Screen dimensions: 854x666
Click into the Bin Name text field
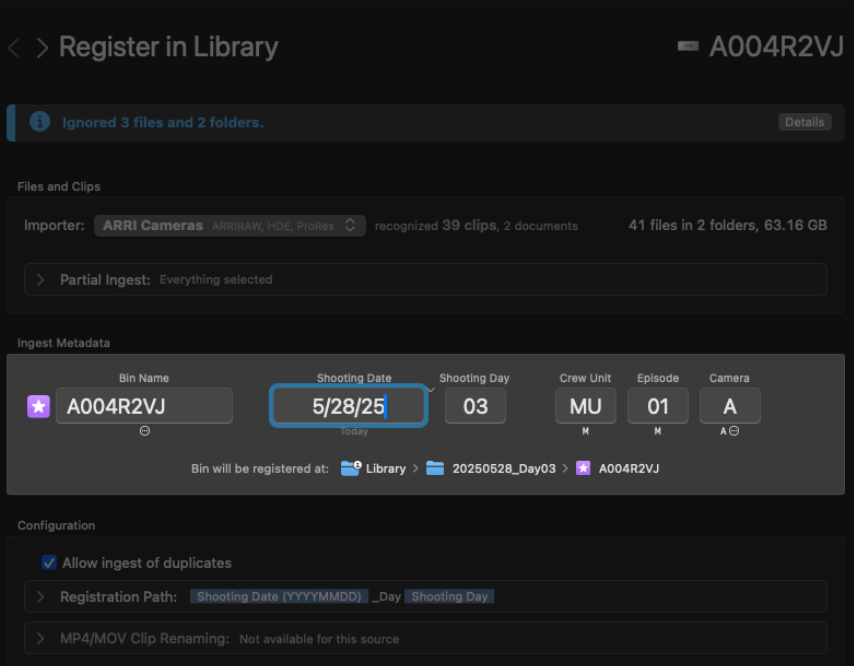[144, 406]
